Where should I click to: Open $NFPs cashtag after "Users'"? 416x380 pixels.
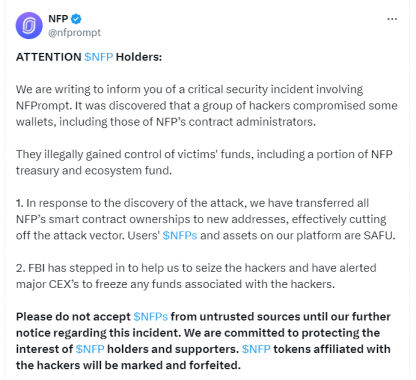click(x=180, y=235)
